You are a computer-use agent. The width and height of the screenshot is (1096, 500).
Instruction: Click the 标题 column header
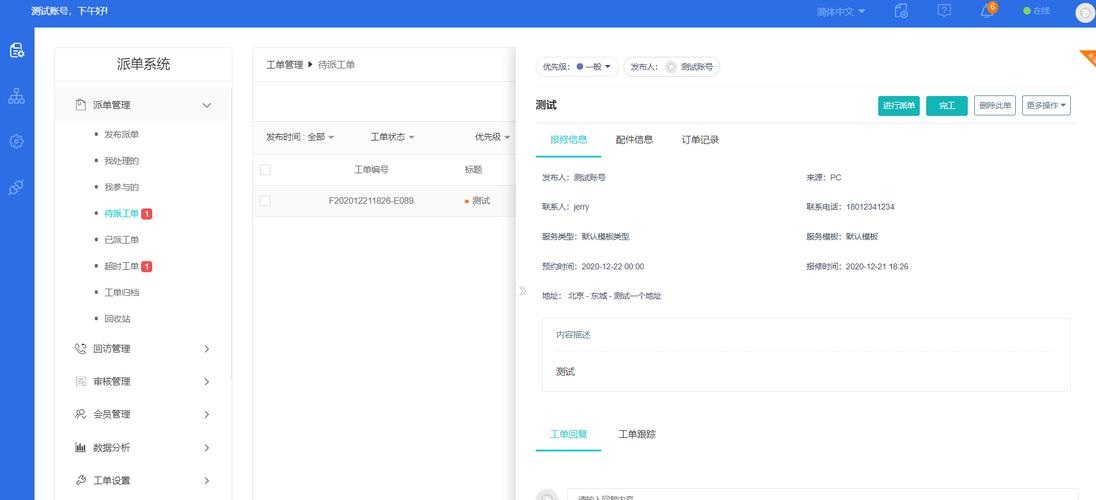click(x=473, y=169)
